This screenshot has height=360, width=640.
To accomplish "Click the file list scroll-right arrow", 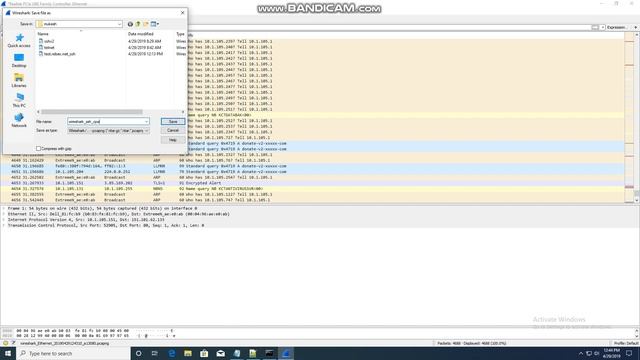I will (x=183, y=112).
